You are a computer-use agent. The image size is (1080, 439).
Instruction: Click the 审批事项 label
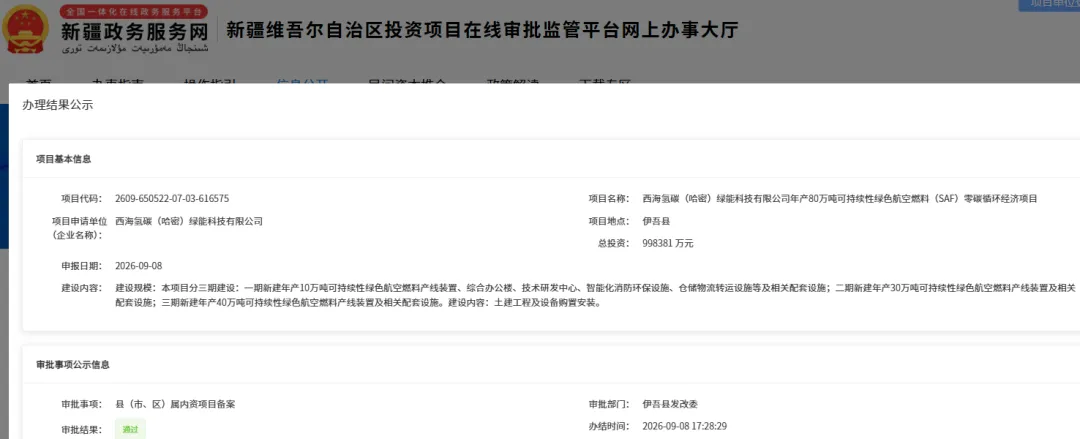(x=81, y=404)
